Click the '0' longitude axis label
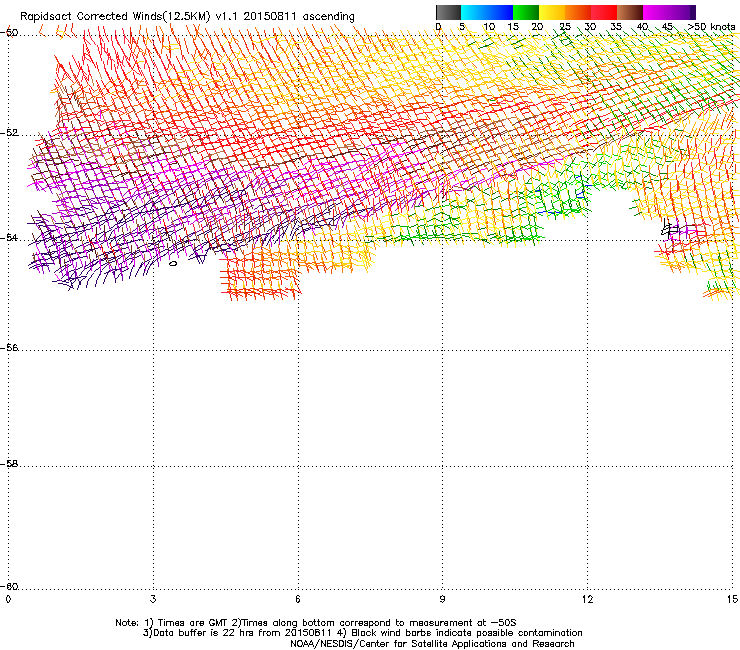The height and width of the screenshot is (650, 740). tap(8, 599)
